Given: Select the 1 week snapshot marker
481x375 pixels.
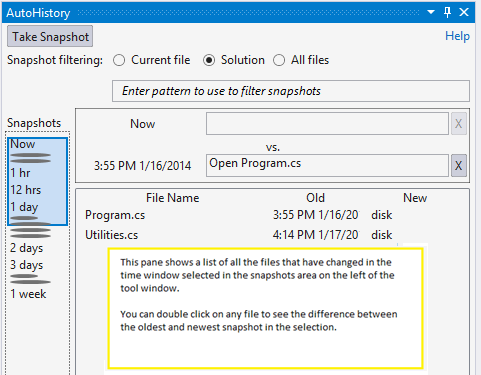Looking at the screenshot, I should 28,294.
